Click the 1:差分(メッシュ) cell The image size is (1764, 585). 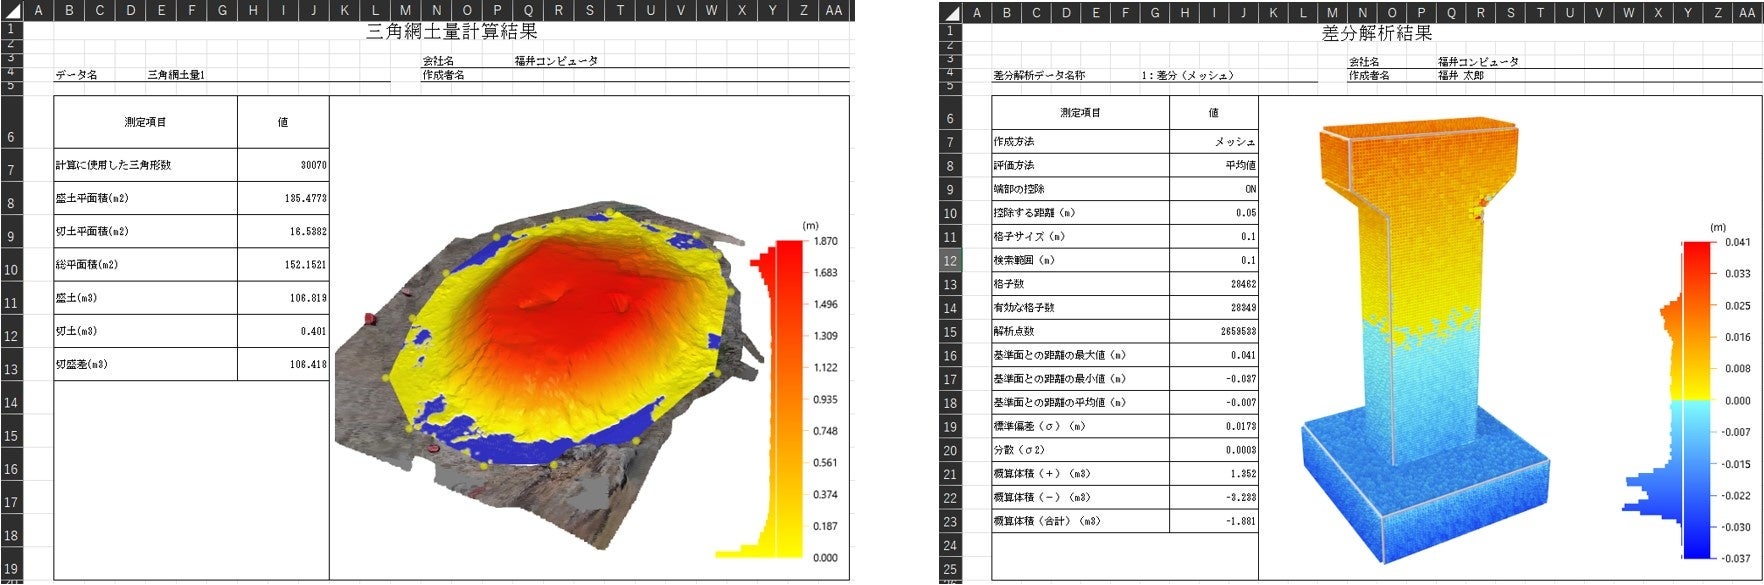tap(1188, 76)
